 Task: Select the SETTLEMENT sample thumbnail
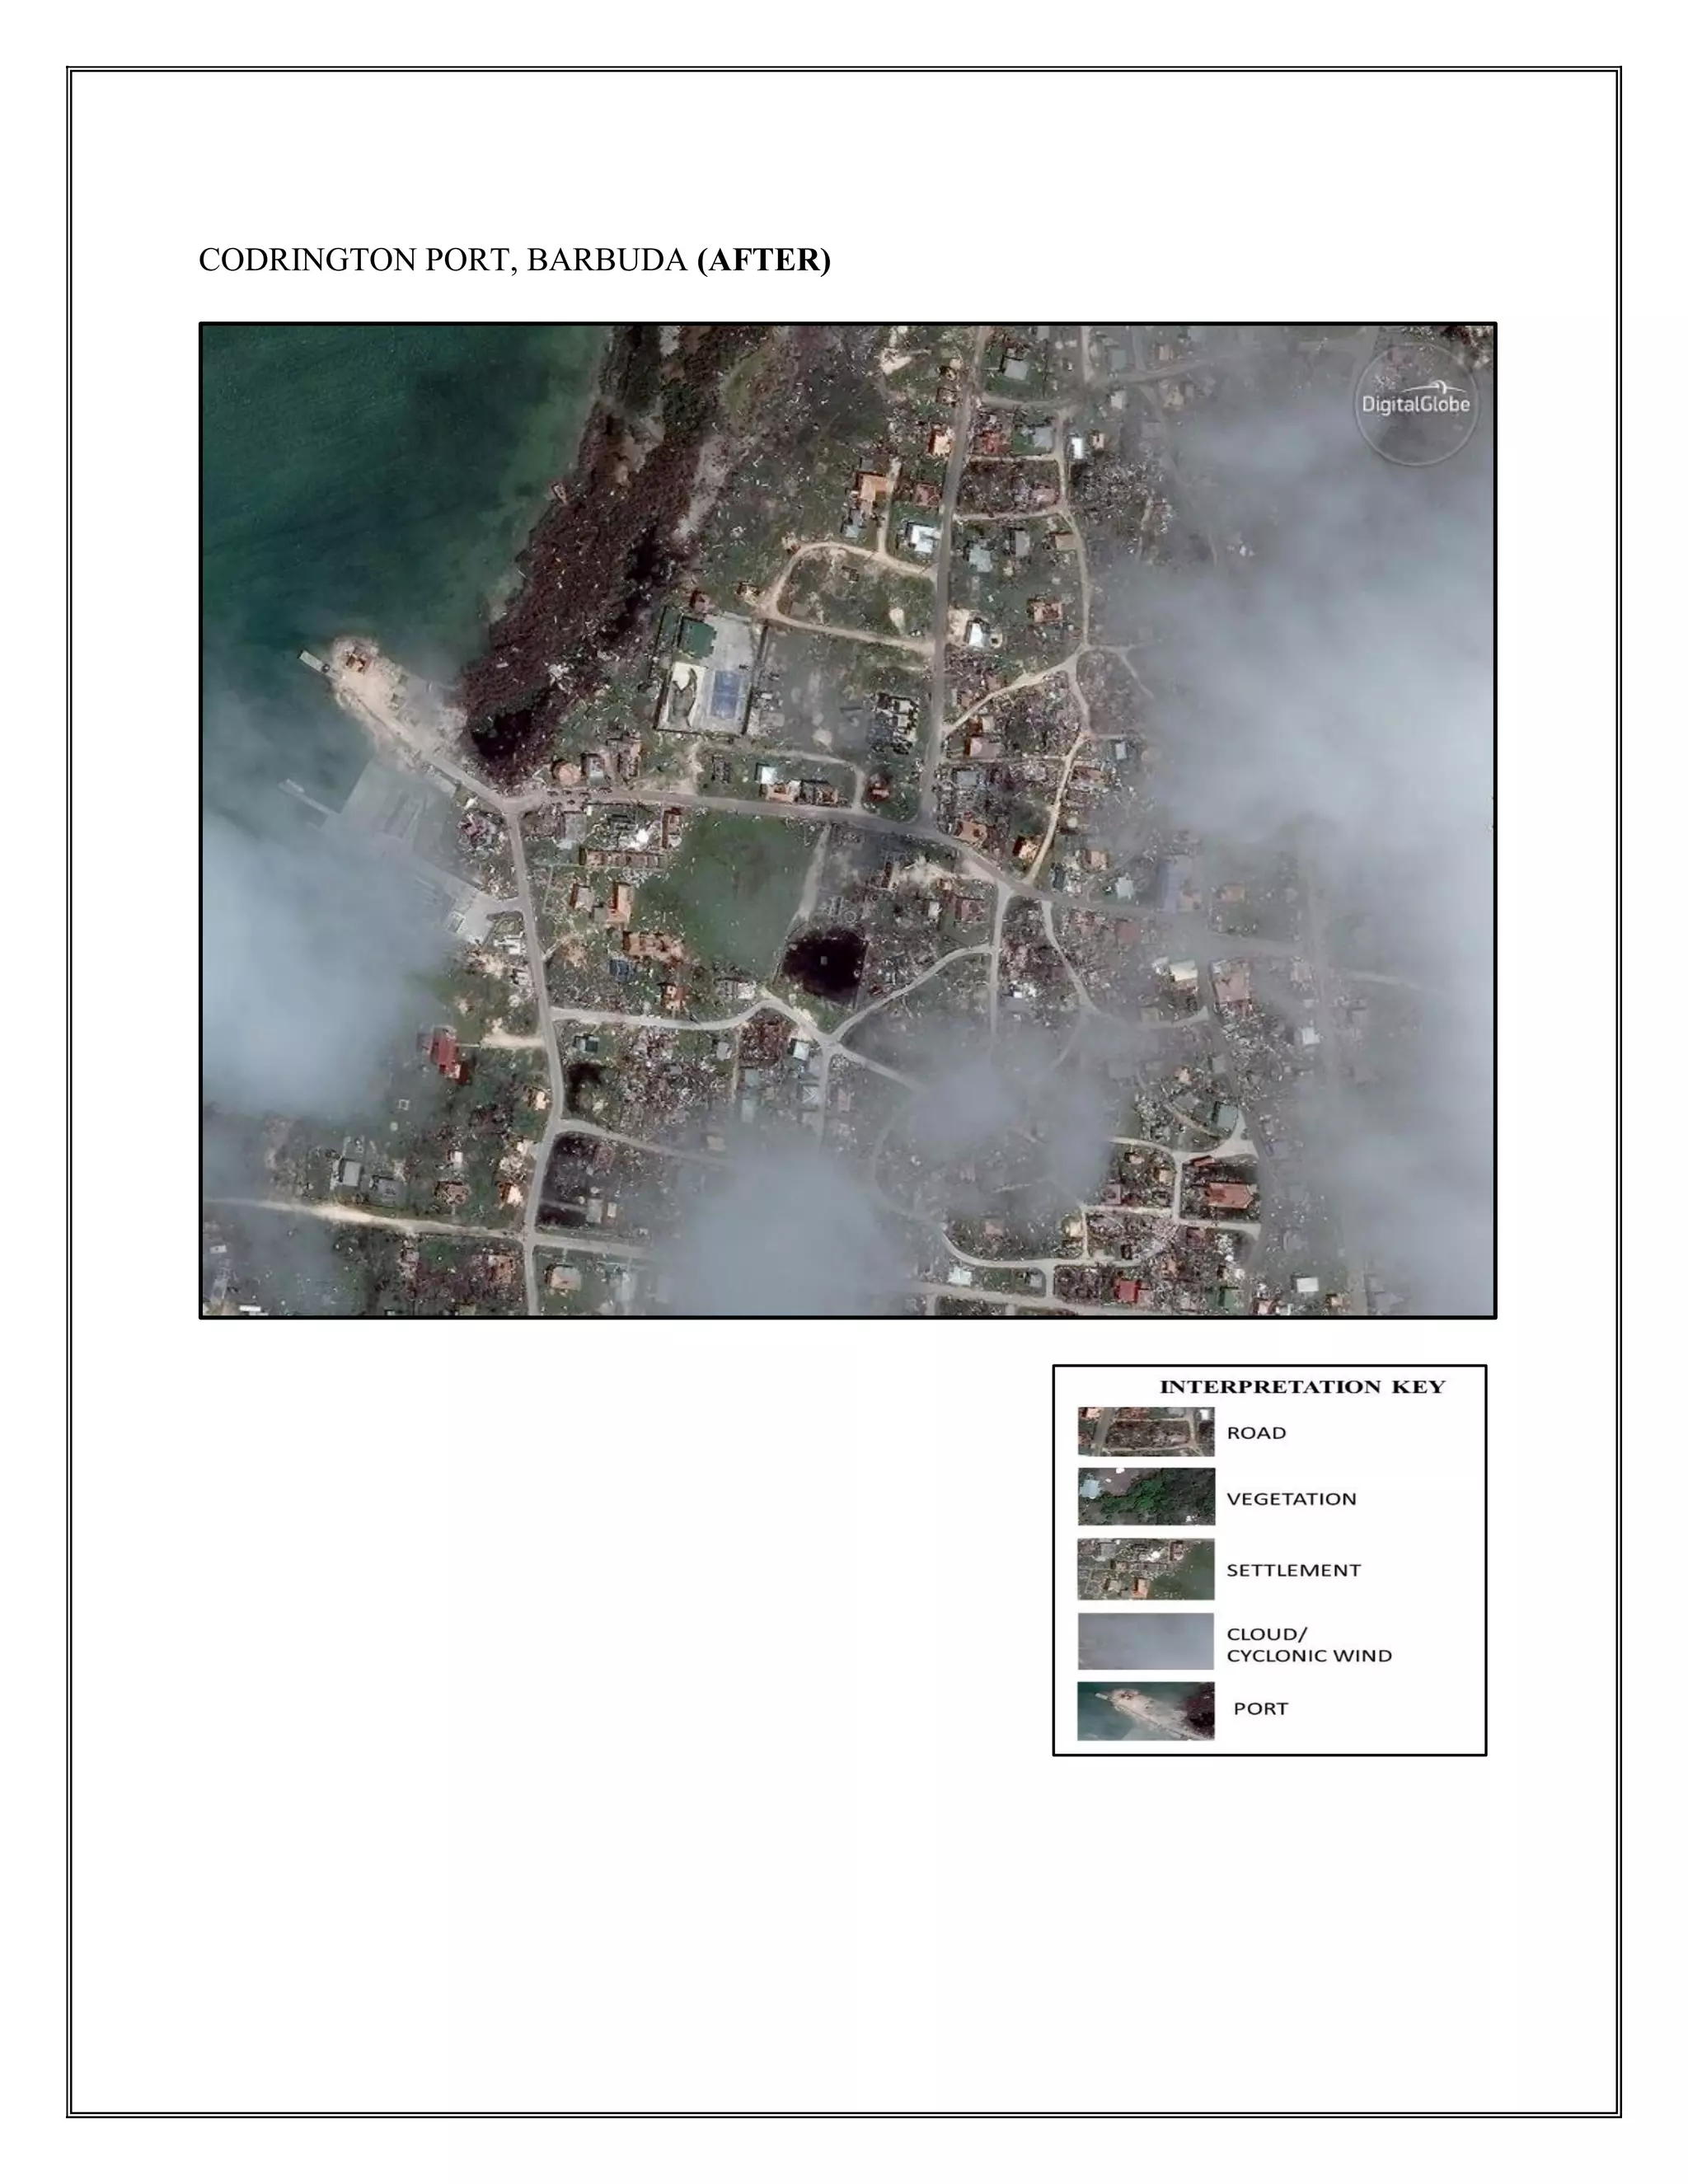tap(1146, 1569)
